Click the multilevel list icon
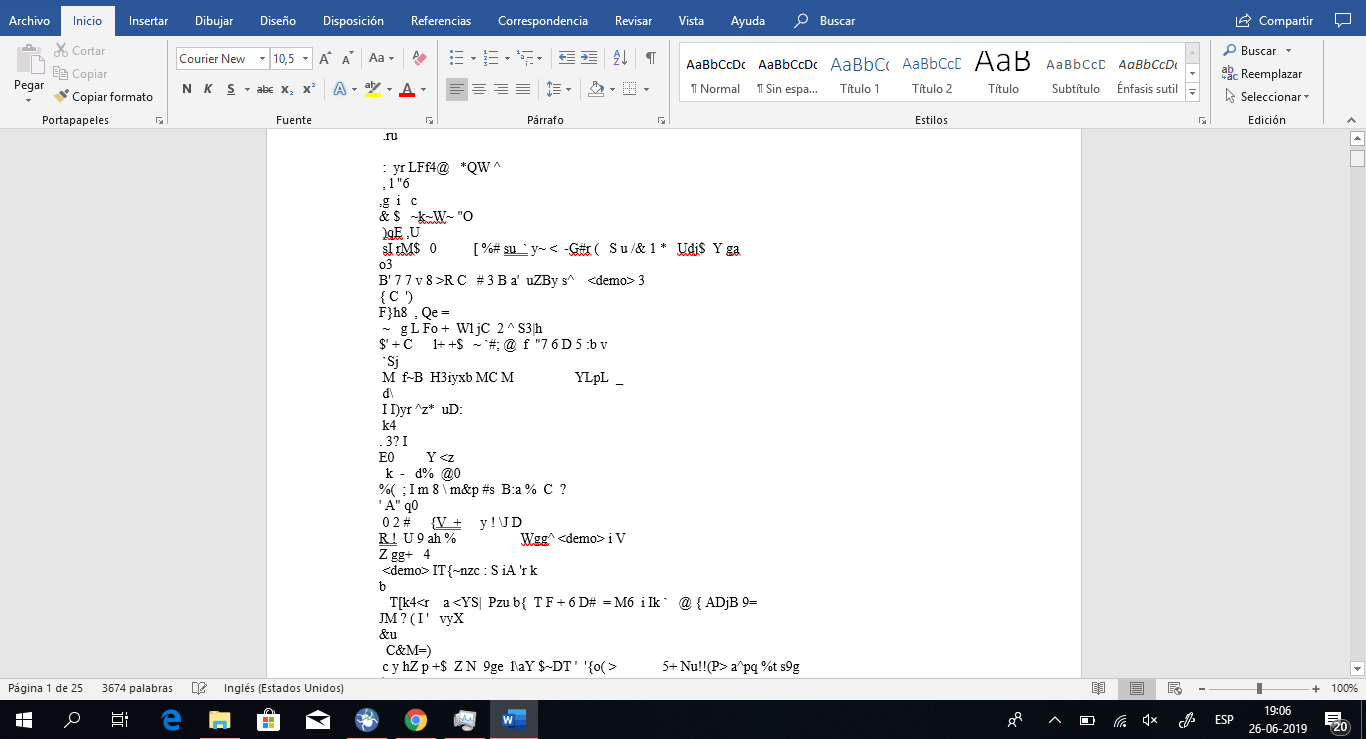This screenshot has height=739, width=1366. 524,58
